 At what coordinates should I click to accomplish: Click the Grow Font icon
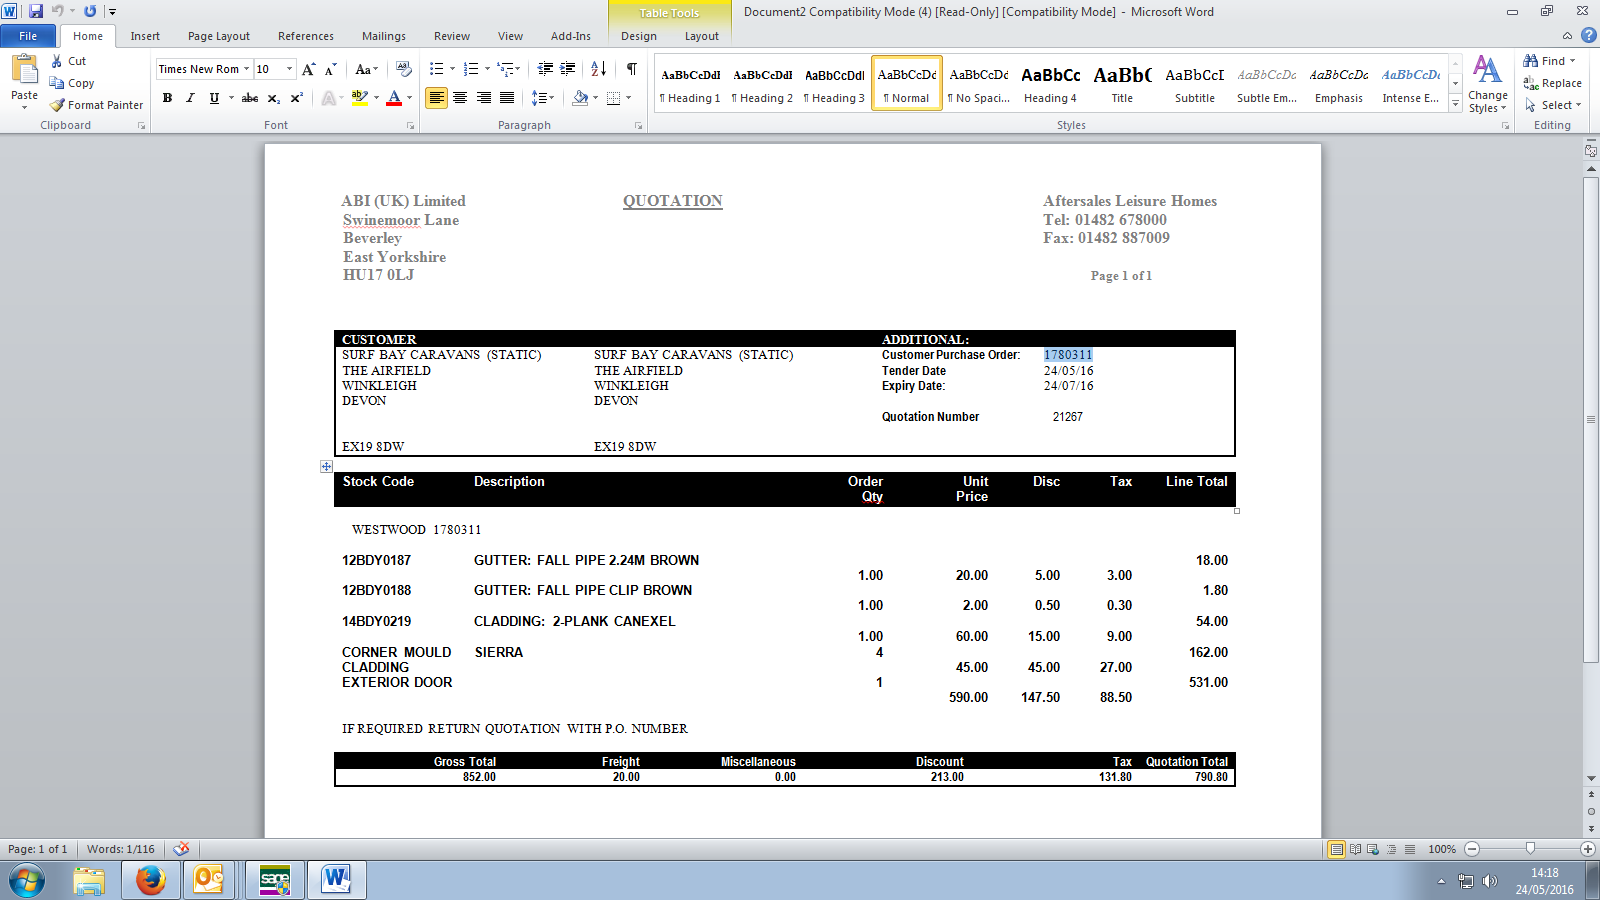pos(308,69)
